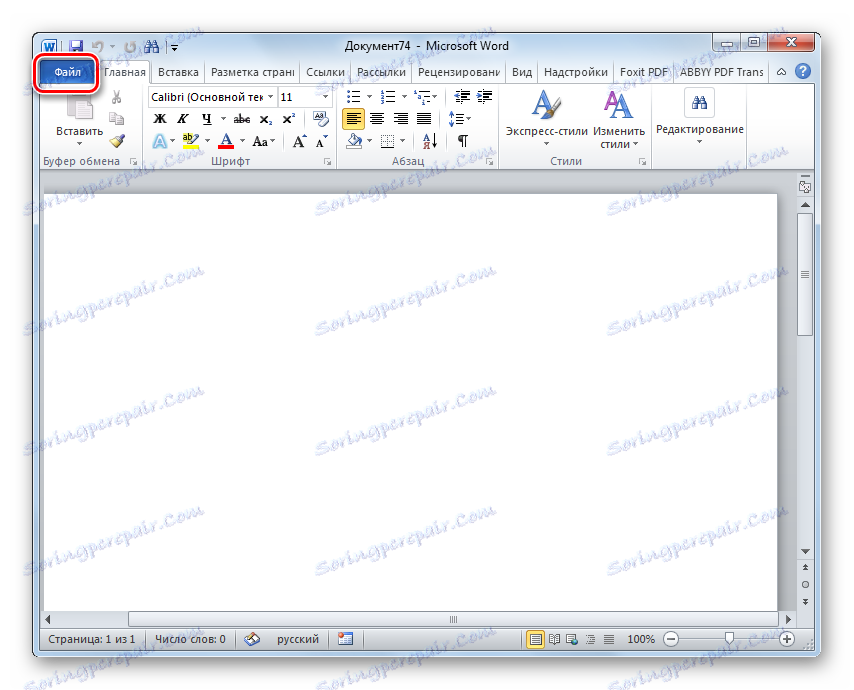Screen dimensions: 854x690
Task: Toggle bold (Ж) formatting
Action: coord(160,119)
